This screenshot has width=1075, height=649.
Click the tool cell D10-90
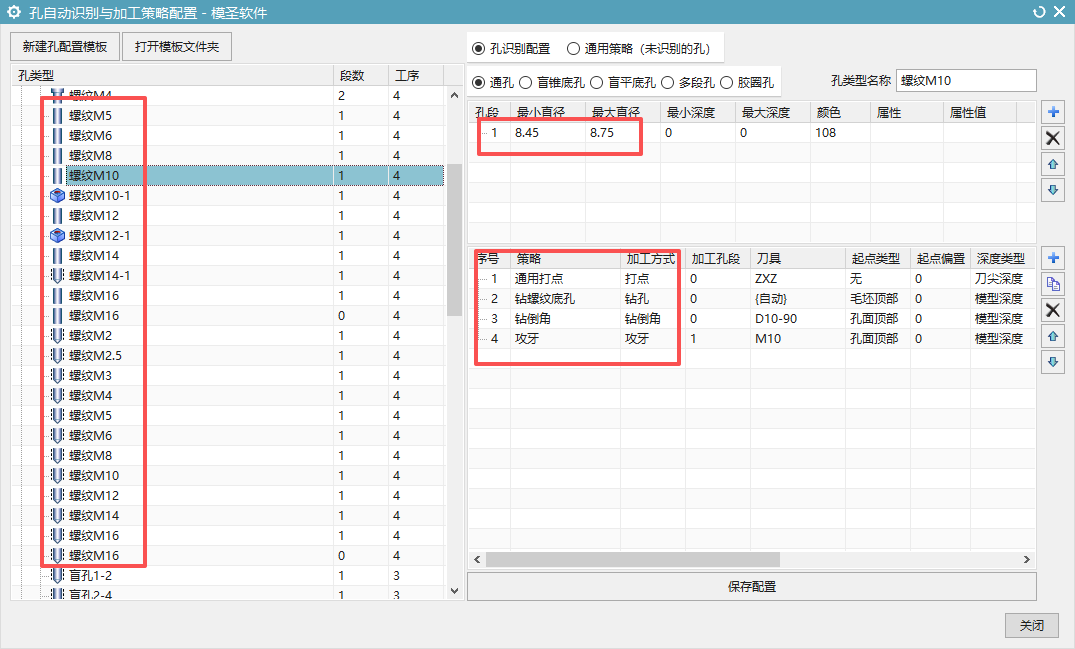tap(798, 318)
